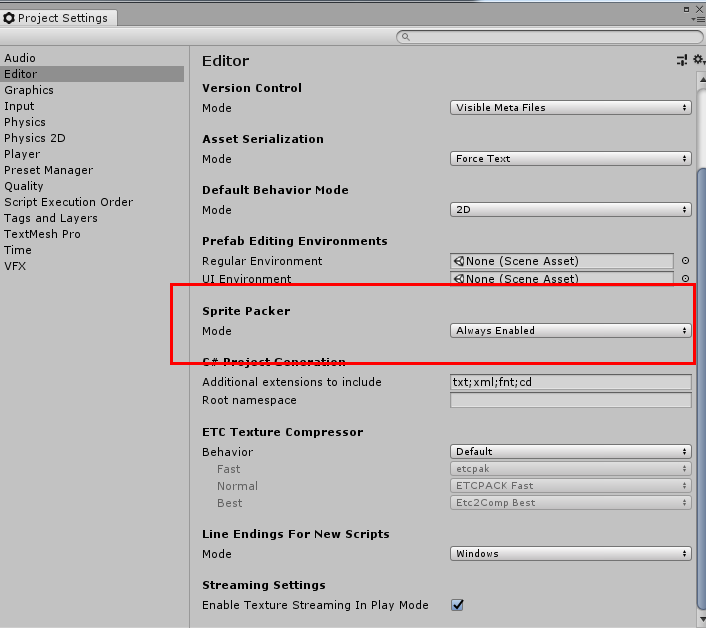Open ETC Texture Compressor Behavior dropdown
This screenshot has height=628, width=706.
tap(570, 452)
